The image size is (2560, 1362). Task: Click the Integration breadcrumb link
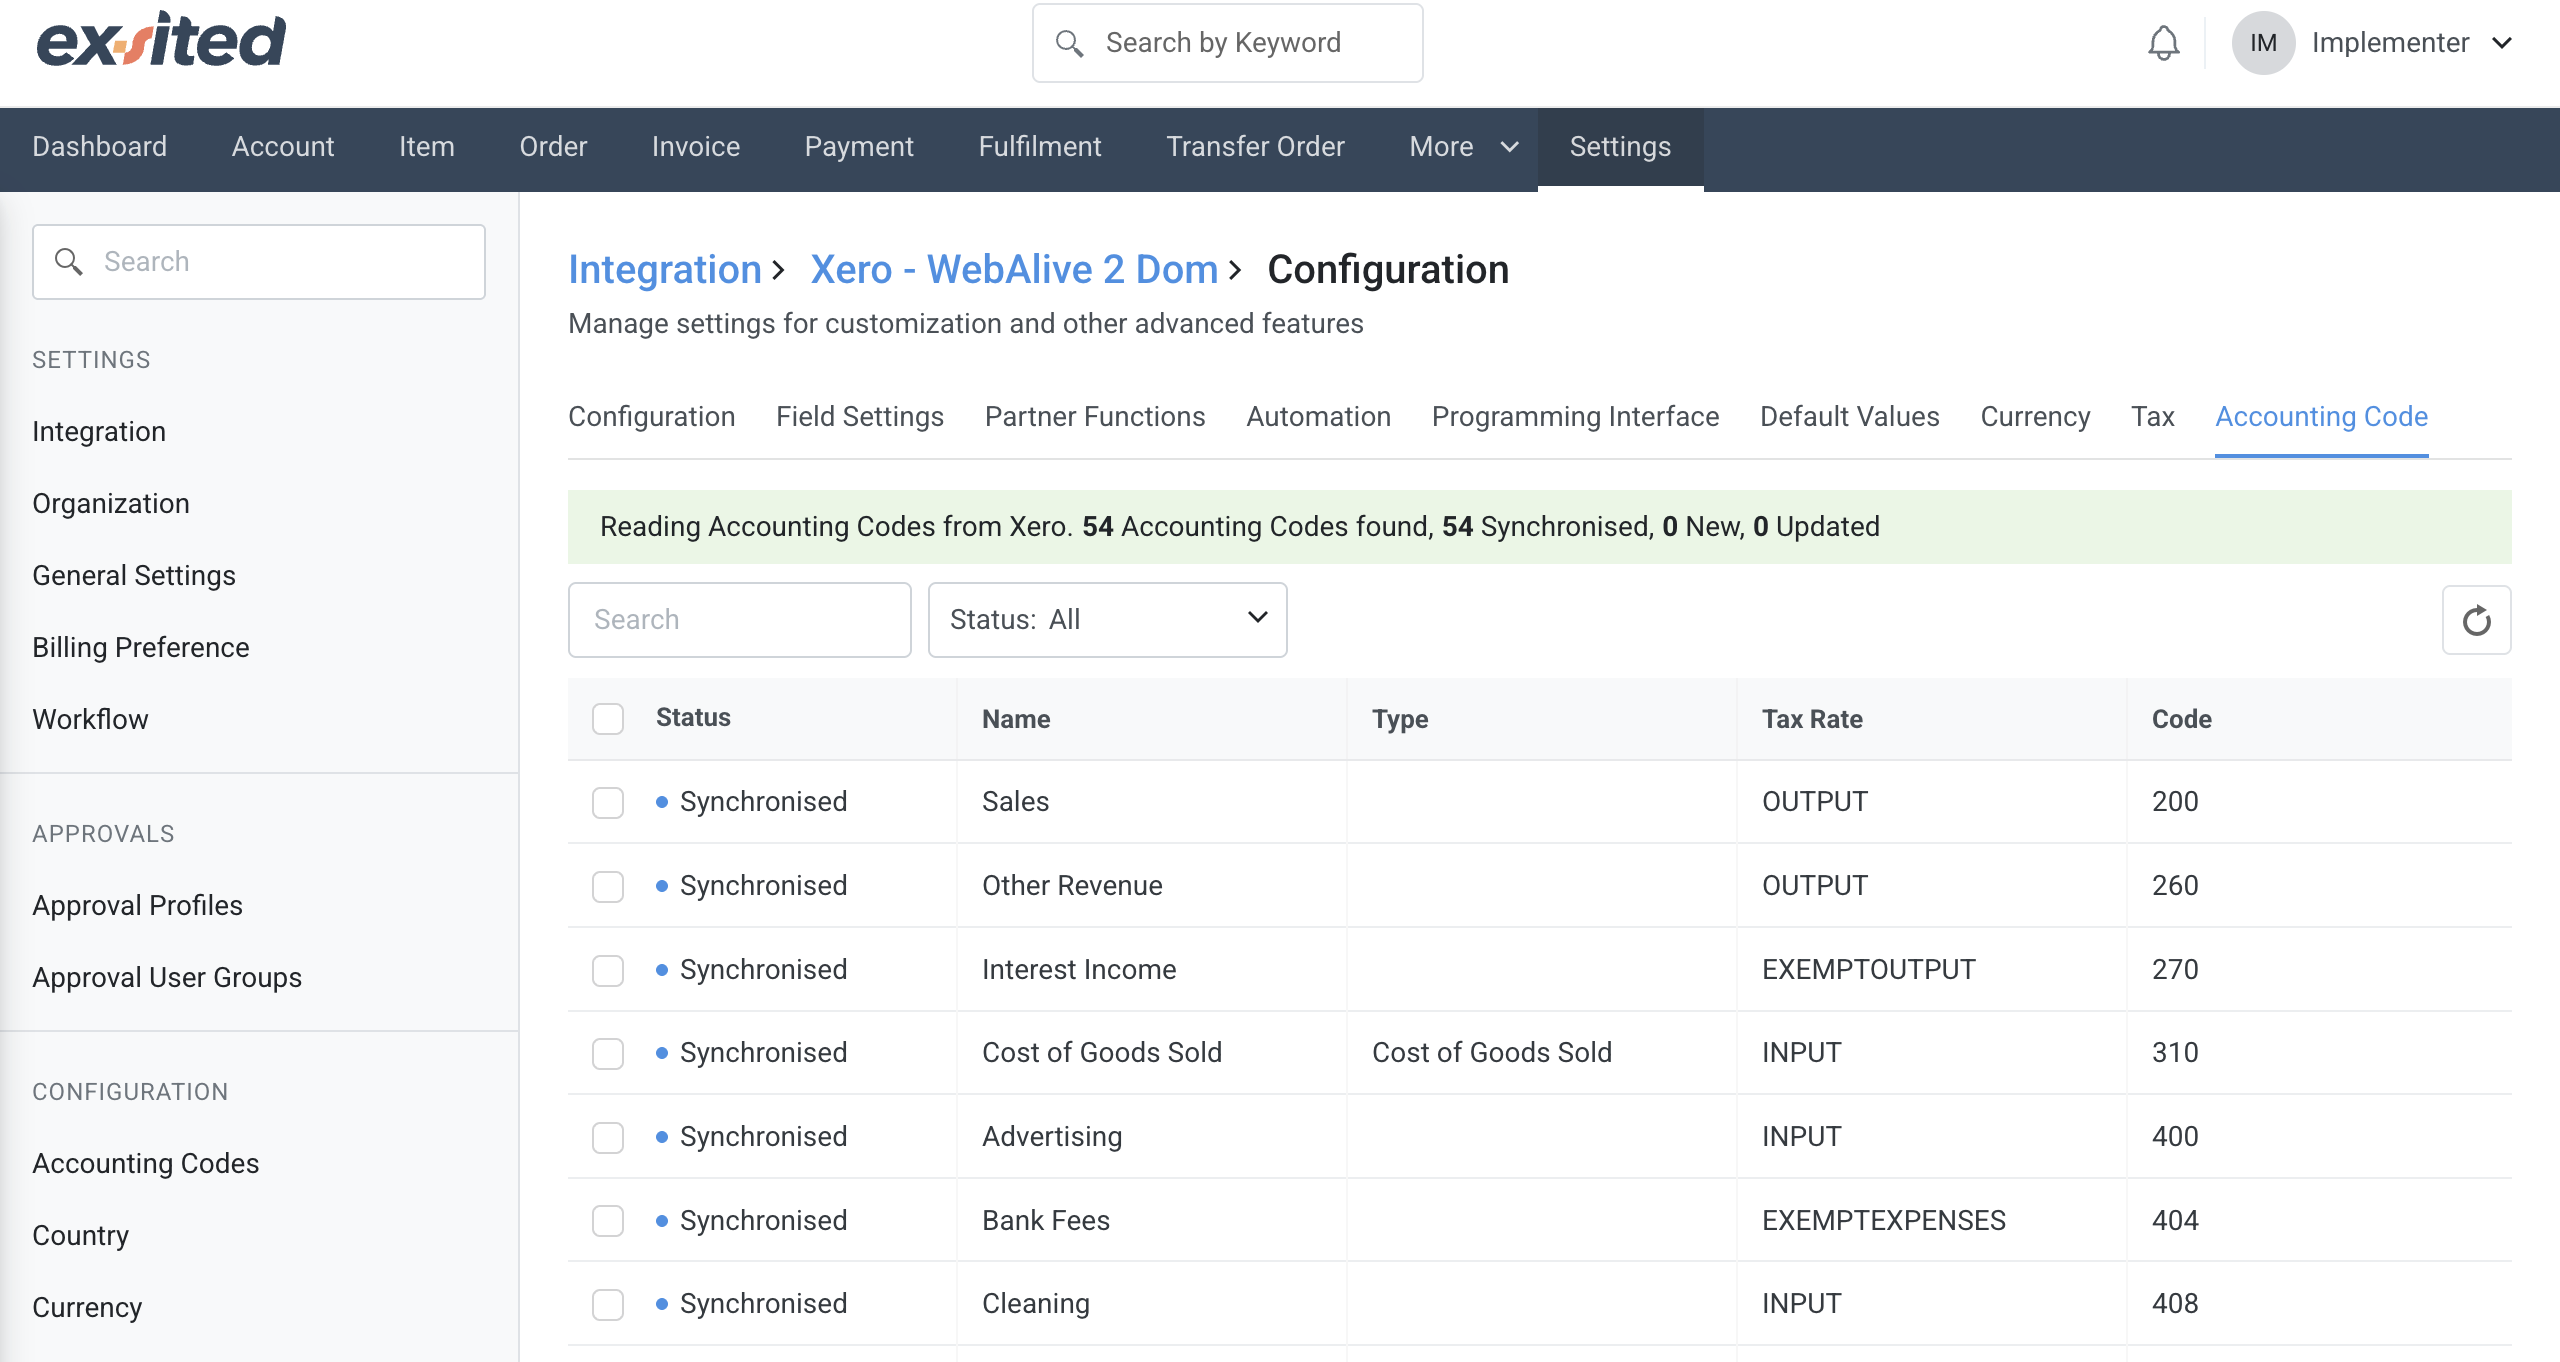[x=664, y=270]
